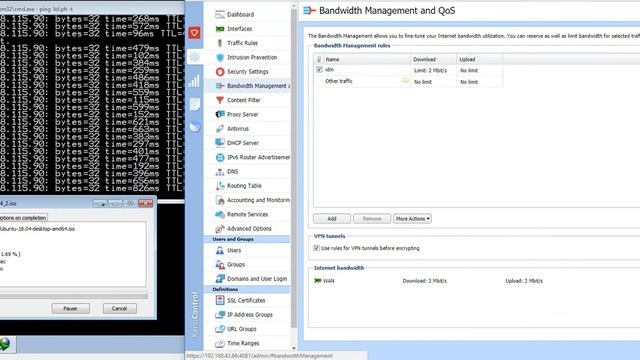This screenshot has height=360, width=640.
Task: Click the WAN interface icon
Action: click(318, 280)
